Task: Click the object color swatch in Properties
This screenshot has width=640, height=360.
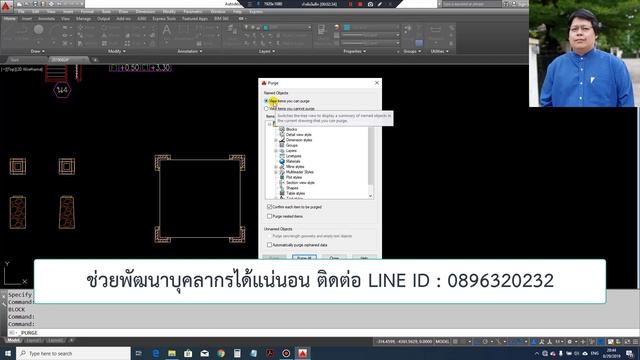Action: pyautogui.click(x=347, y=27)
